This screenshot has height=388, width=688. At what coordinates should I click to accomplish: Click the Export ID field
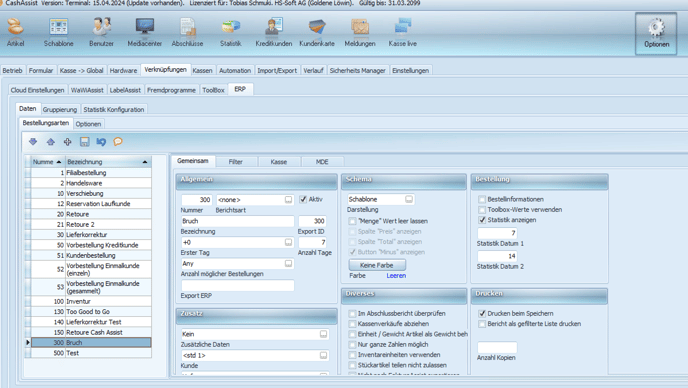312,221
